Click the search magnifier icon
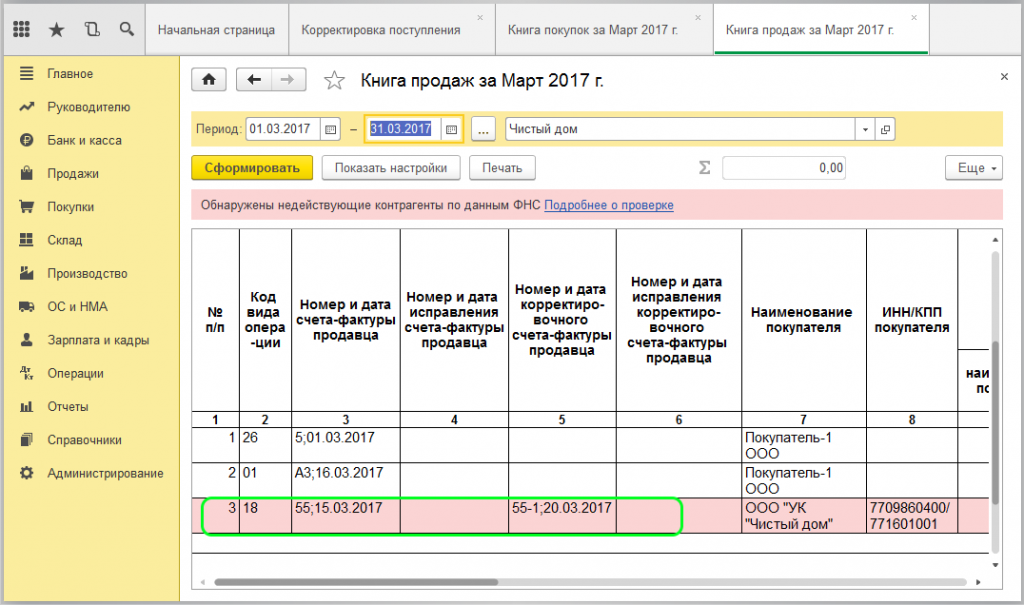Screen dimensions: 1024x605 126,29
